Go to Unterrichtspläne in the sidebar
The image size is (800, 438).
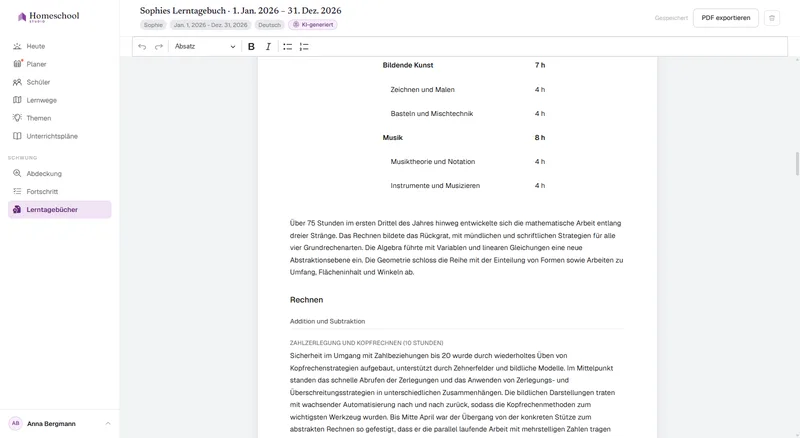(60, 136)
